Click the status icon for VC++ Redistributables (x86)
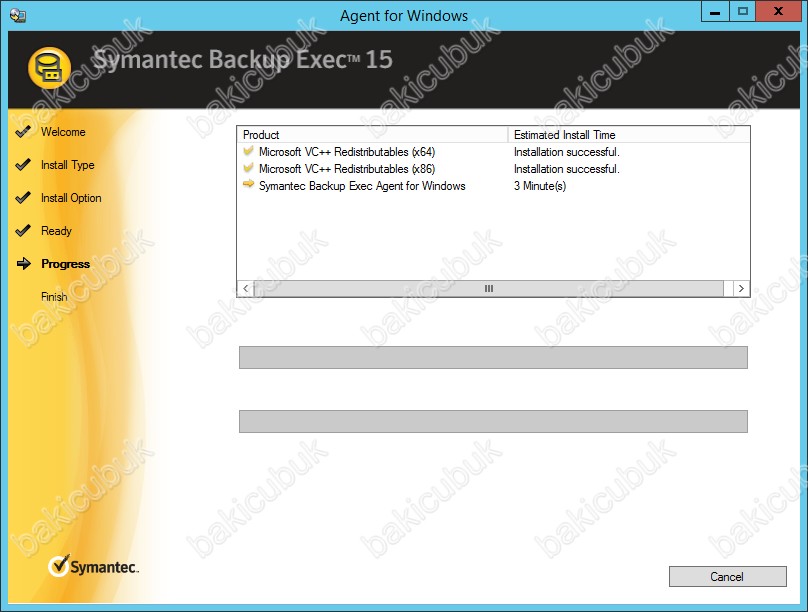The image size is (808, 612). point(248,168)
